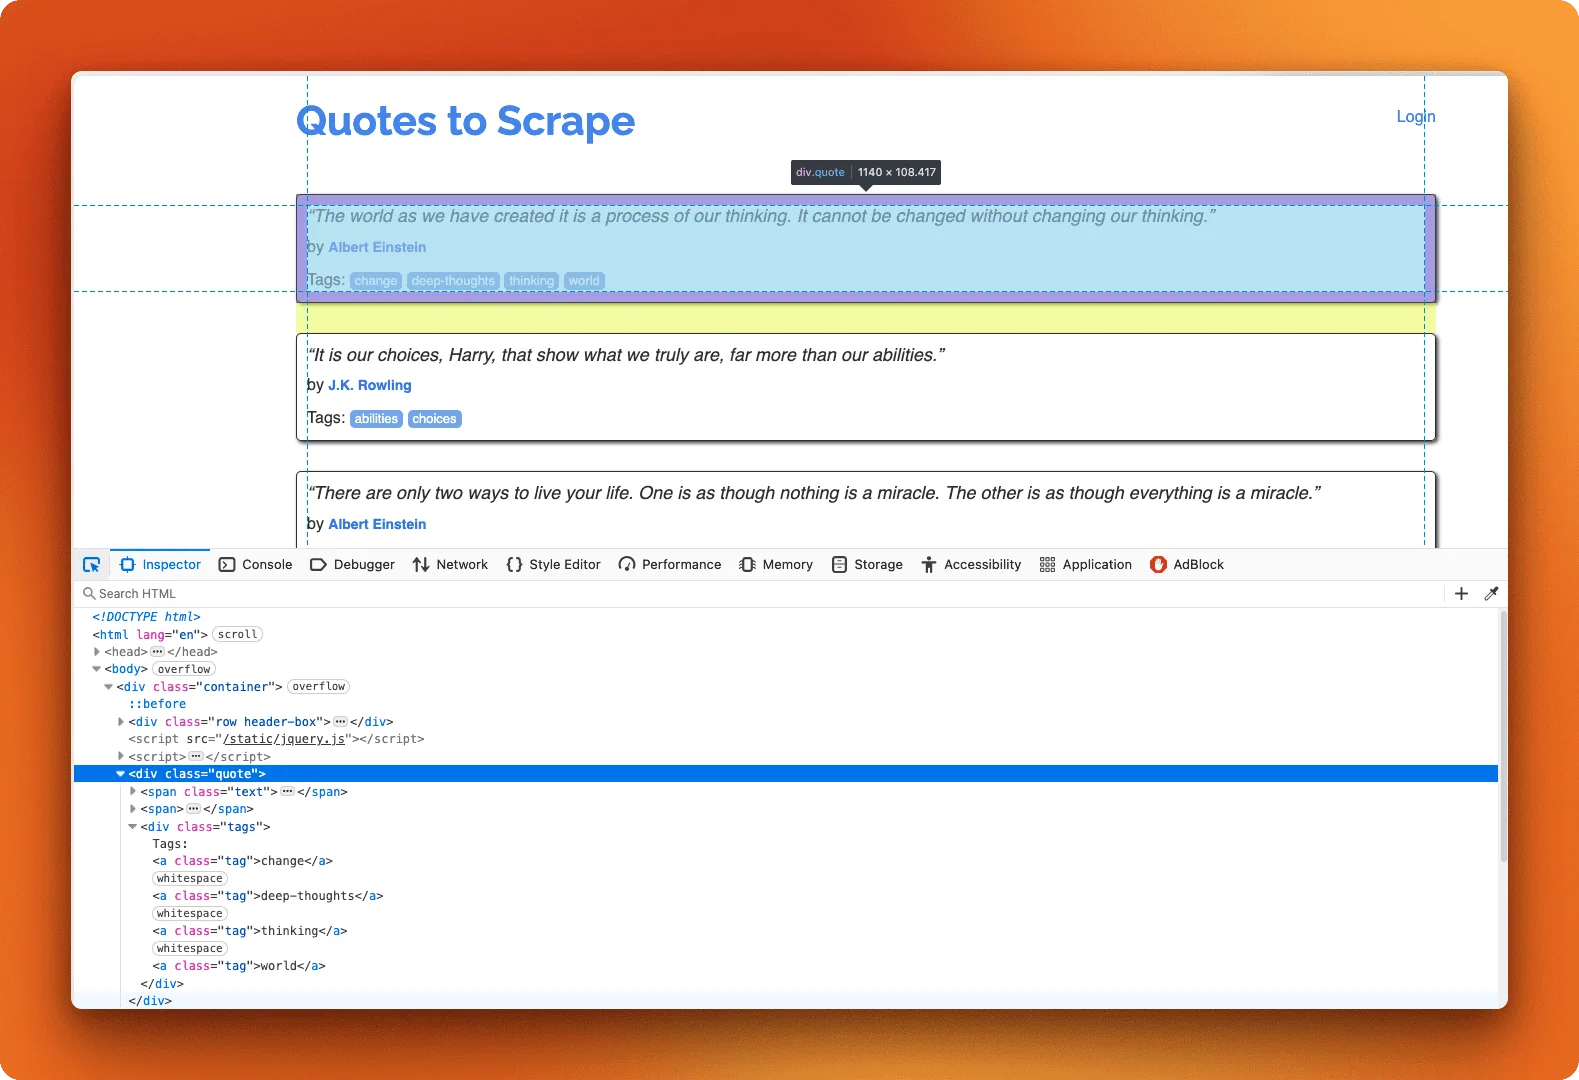Click the Storage panel icon
The width and height of the screenshot is (1579, 1080).
[840, 565]
